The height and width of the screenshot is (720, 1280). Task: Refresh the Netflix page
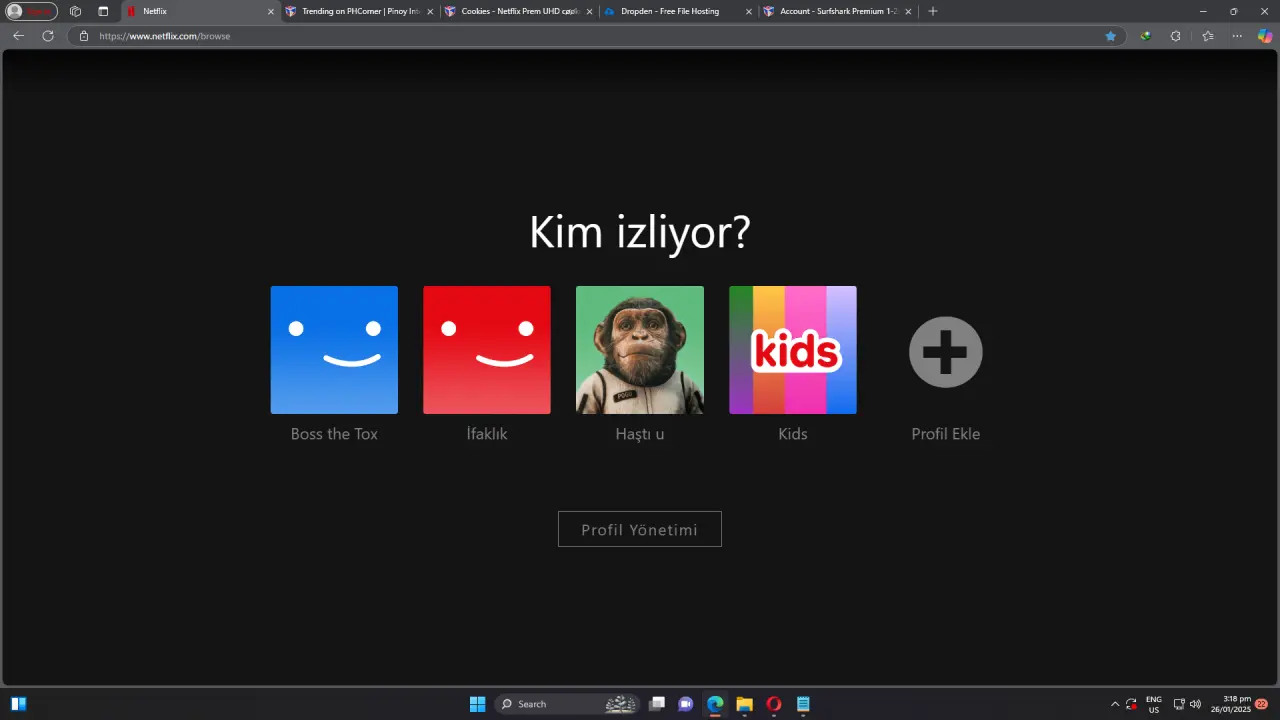click(x=47, y=36)
